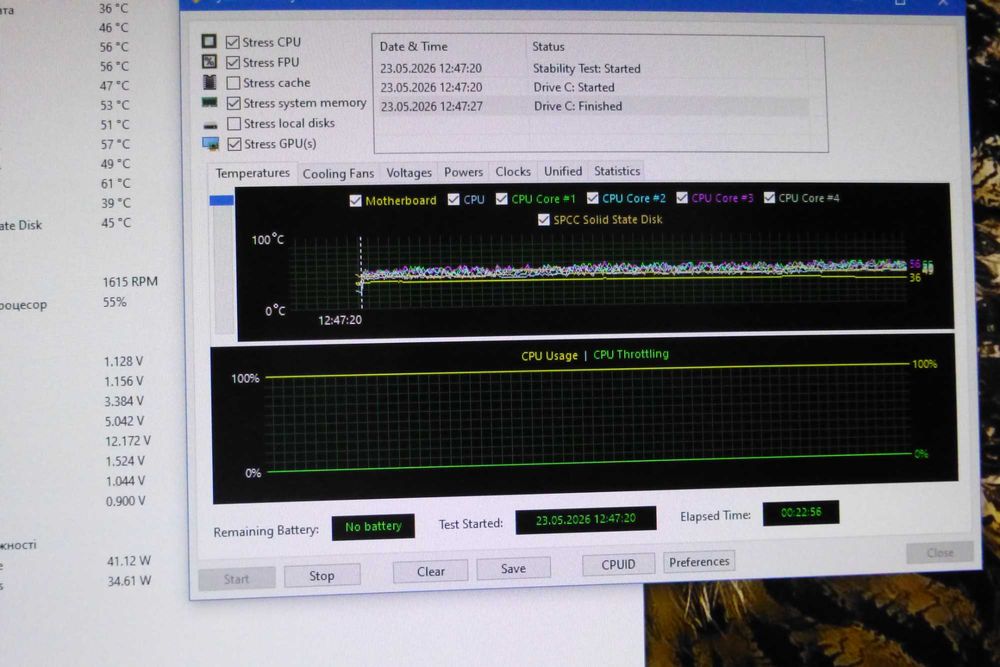Click the 12:47:20 timestamp under the temperature graph

pyautogui.click(x=340, y=320)
